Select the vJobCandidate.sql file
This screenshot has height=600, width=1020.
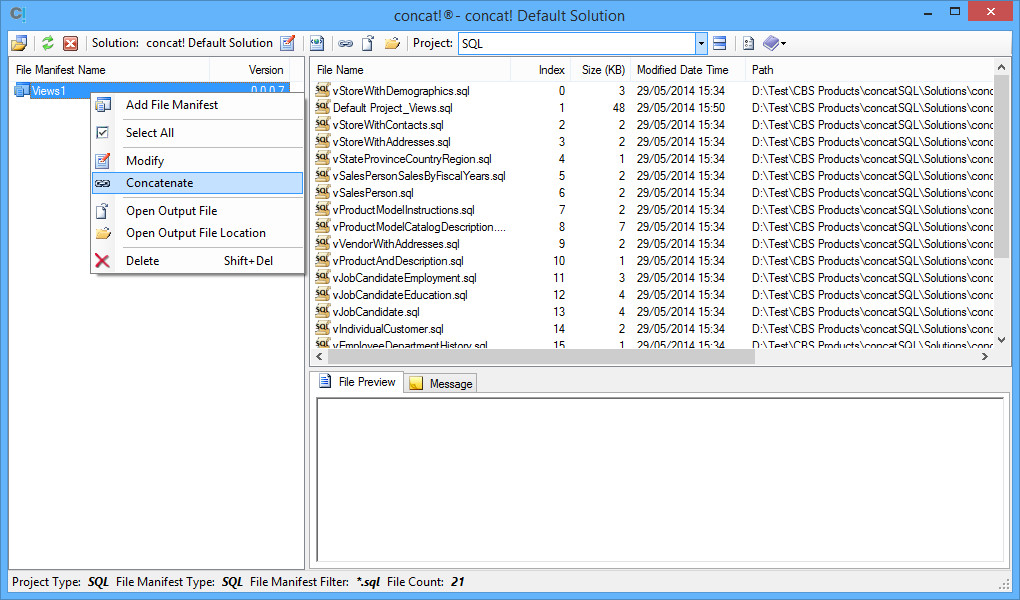point(376,312)
